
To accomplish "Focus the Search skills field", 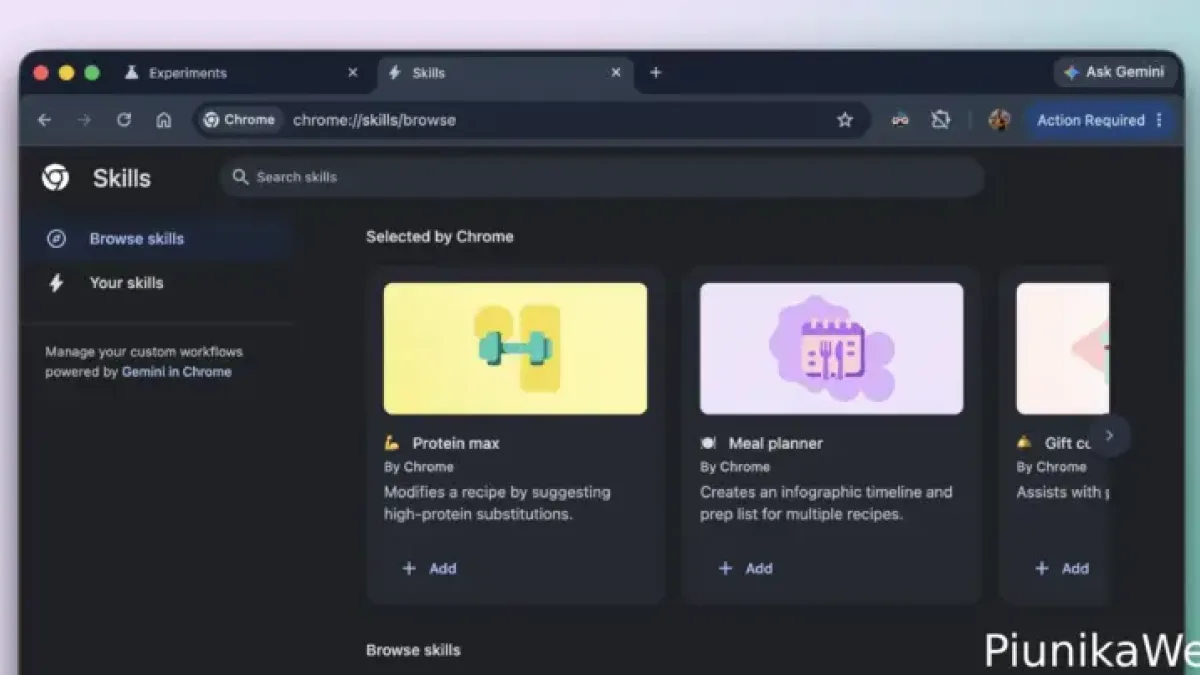I will point(602,177).
